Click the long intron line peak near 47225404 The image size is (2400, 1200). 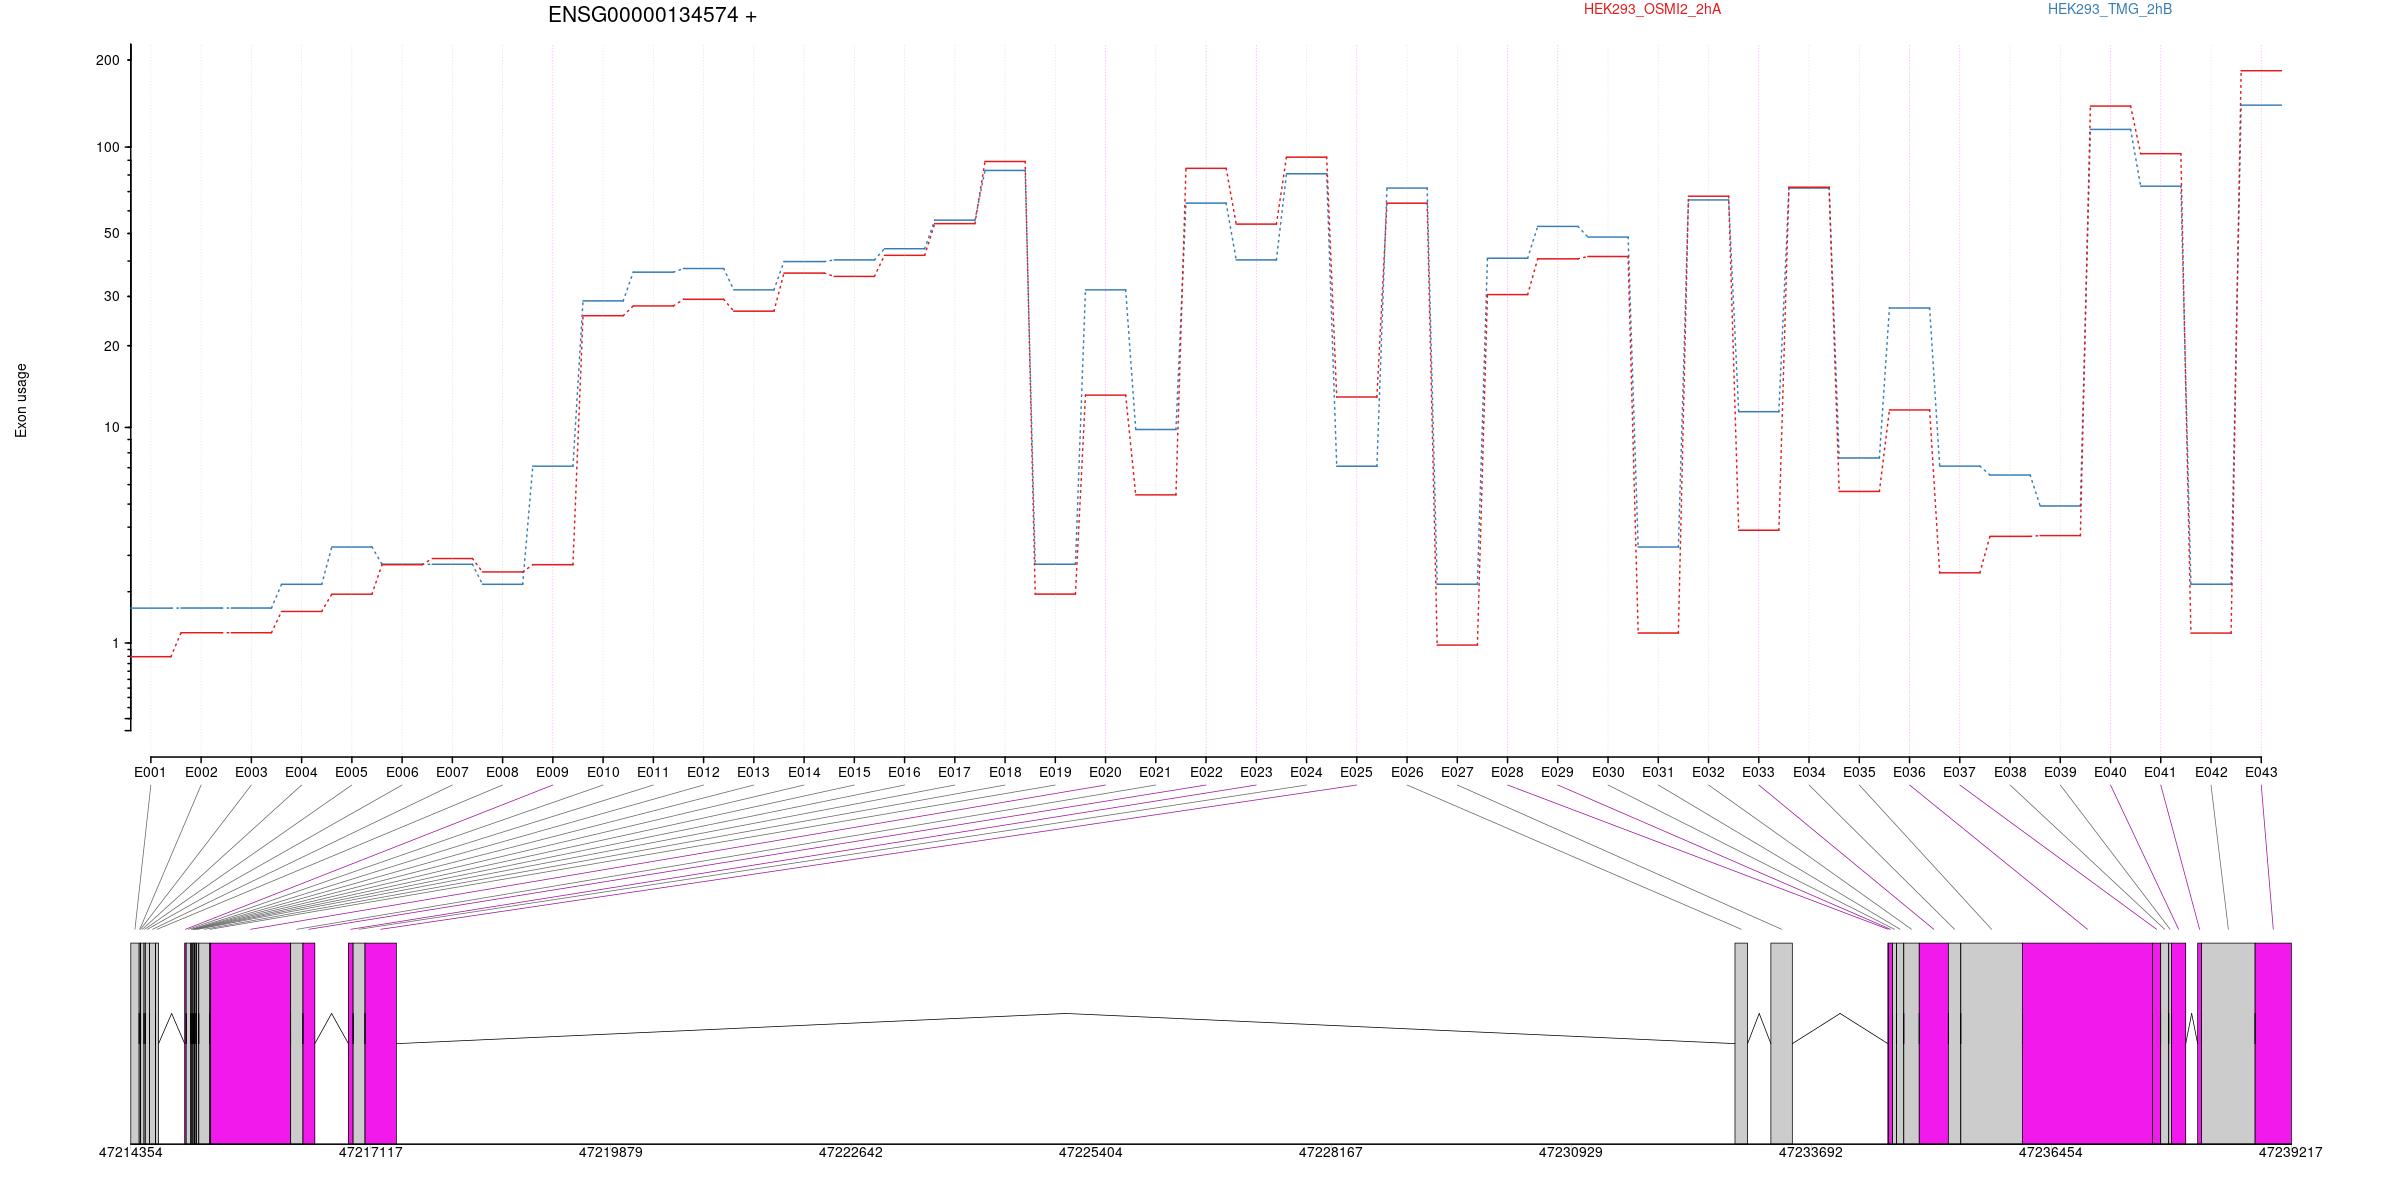[x=1066, y=1014]
